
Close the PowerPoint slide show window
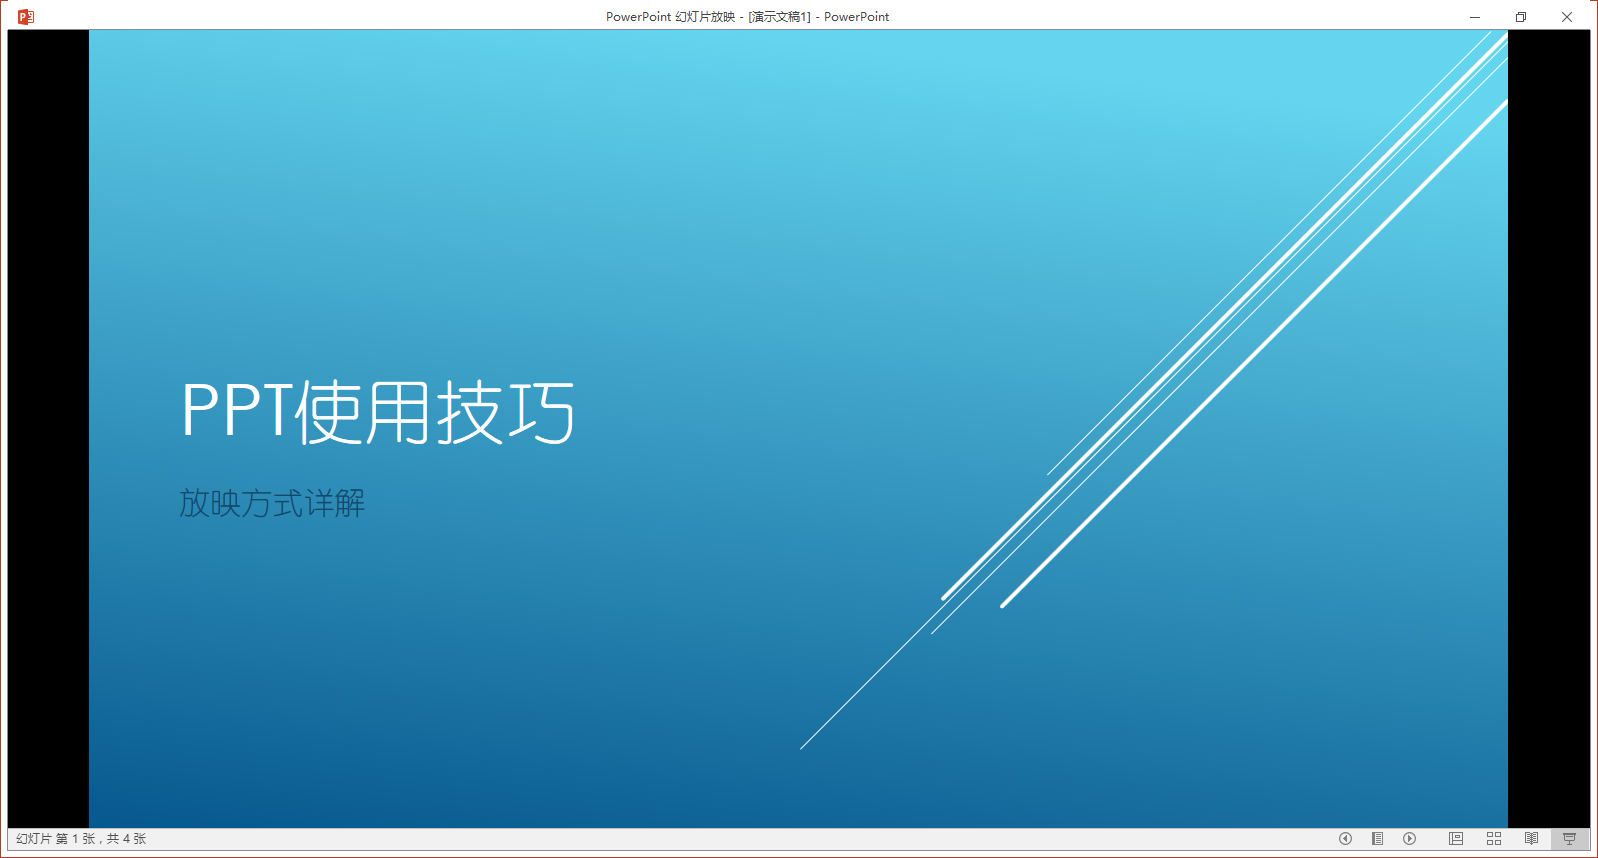point(1567,16)
